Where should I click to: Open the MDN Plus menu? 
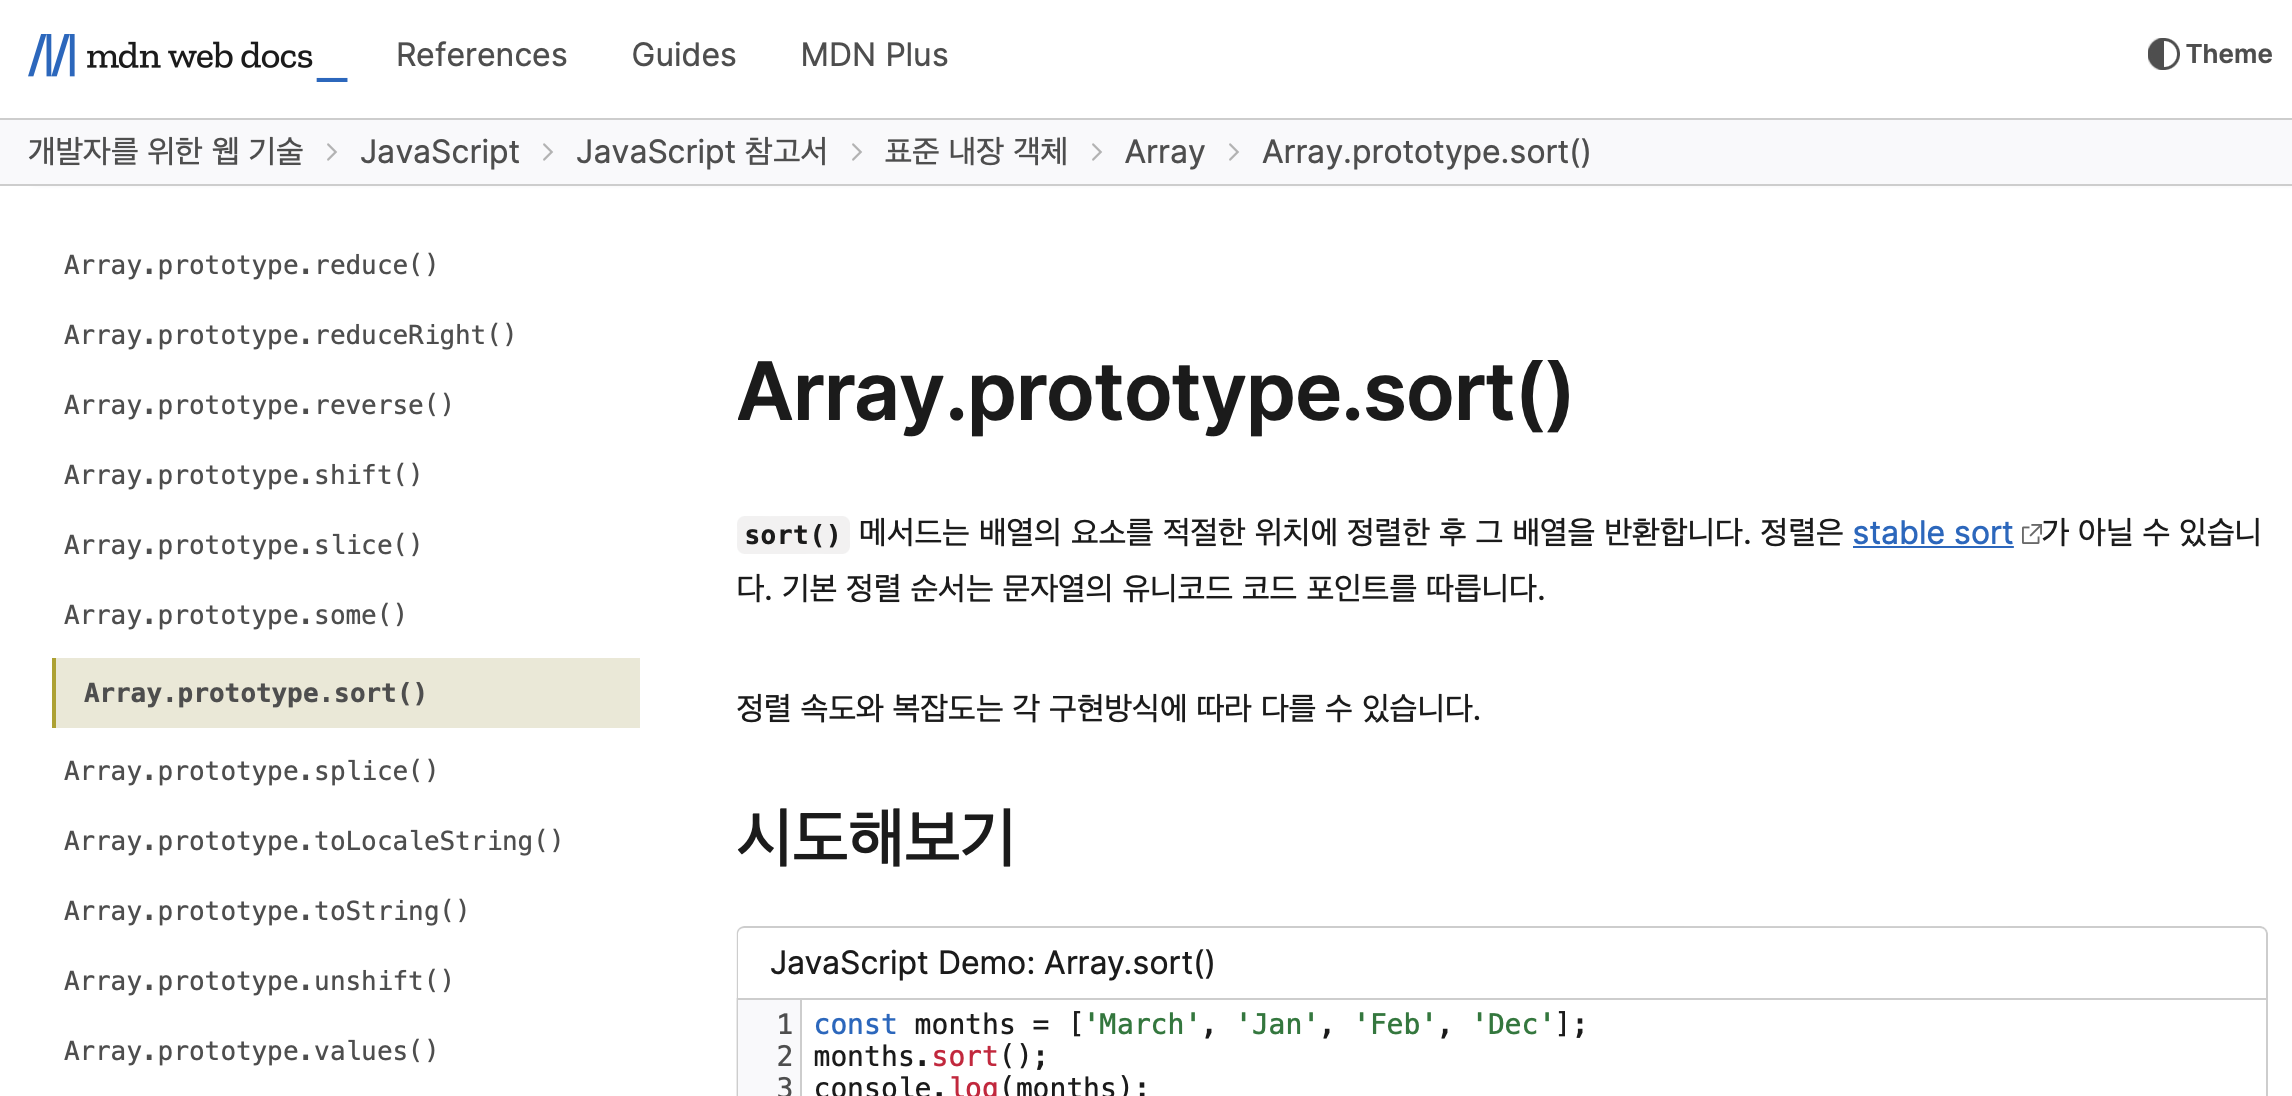874,55
